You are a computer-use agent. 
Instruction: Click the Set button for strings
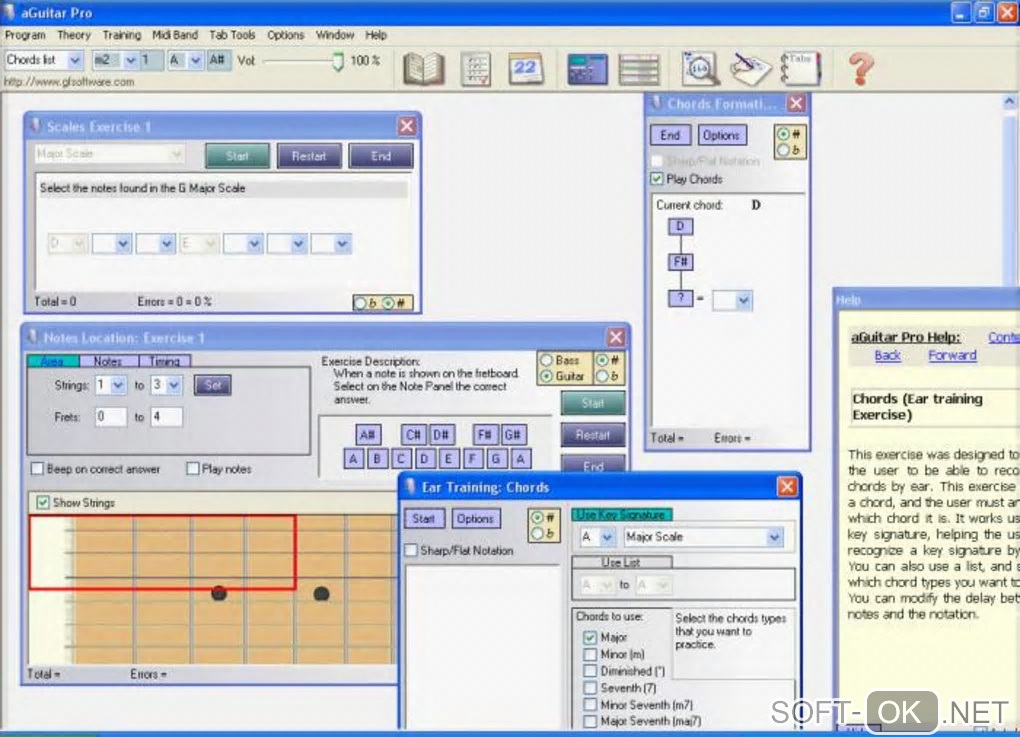tap(213, 385)
